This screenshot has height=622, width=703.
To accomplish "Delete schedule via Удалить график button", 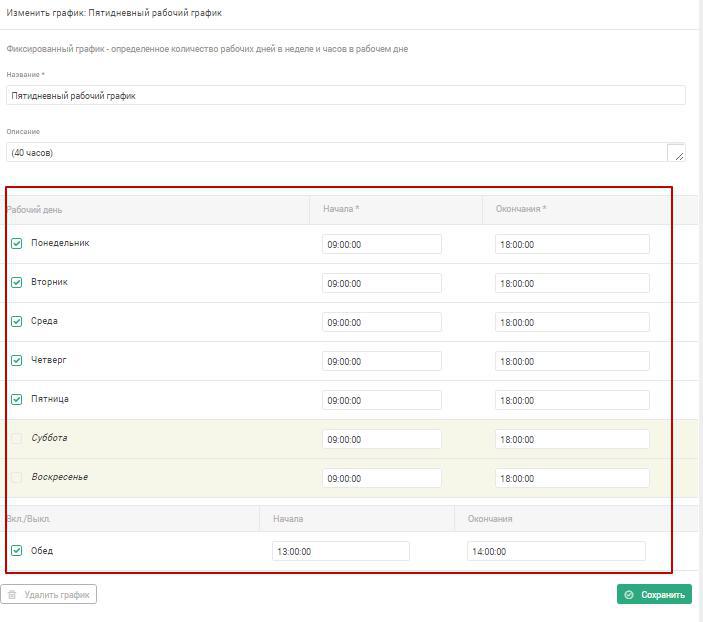I will coord(48,595).
